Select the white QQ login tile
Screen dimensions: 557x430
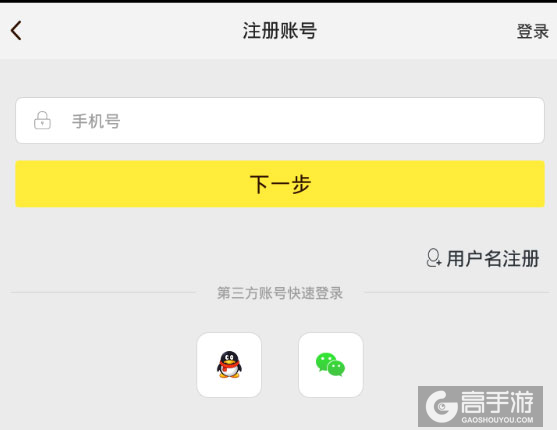(x=229, y=365)
